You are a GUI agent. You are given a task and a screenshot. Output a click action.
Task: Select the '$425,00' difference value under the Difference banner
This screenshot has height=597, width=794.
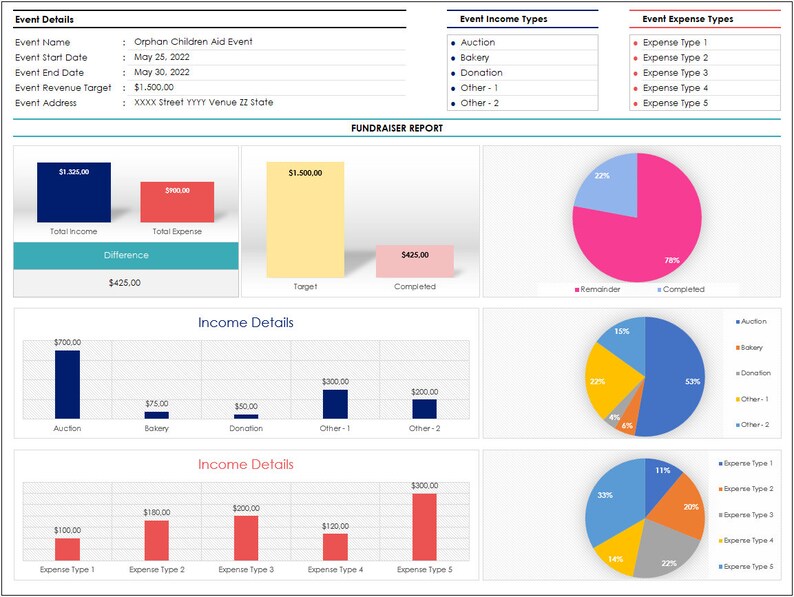[x=125, y=283]
